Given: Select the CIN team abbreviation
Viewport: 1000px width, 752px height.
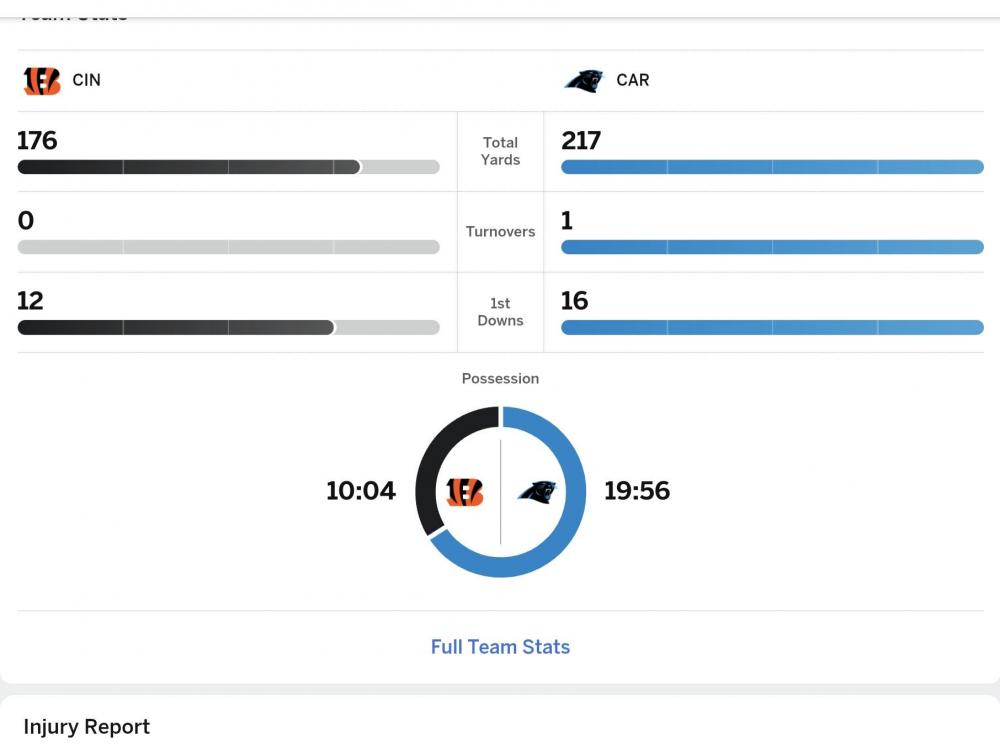Looking at the screenshot, I should point(87,80).
